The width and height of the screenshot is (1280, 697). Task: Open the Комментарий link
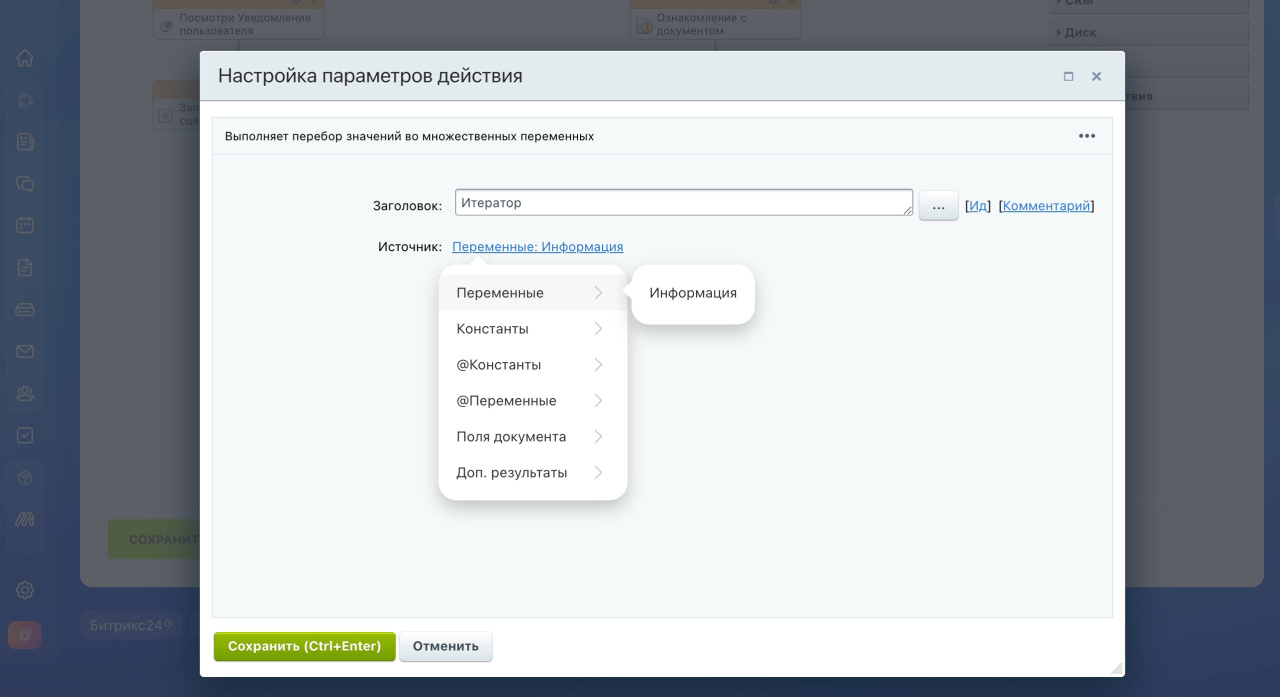click(x=1046, y=206)
